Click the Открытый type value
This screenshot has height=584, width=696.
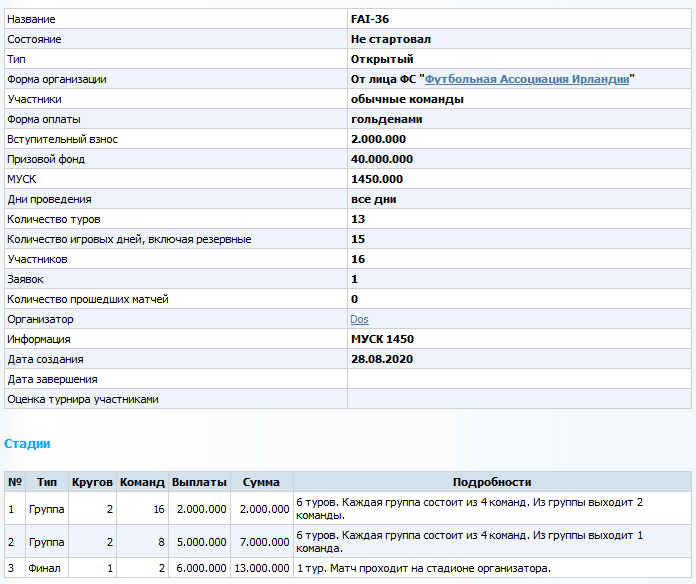tap(382, 59)
